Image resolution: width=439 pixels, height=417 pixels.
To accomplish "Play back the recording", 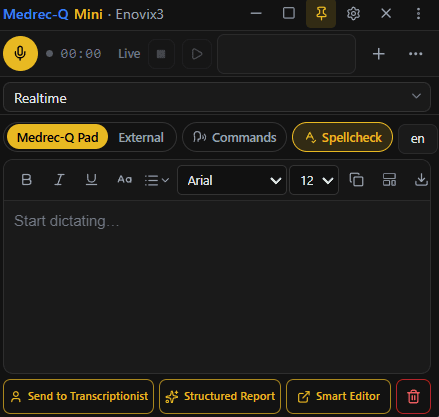I will click(197, 54).
